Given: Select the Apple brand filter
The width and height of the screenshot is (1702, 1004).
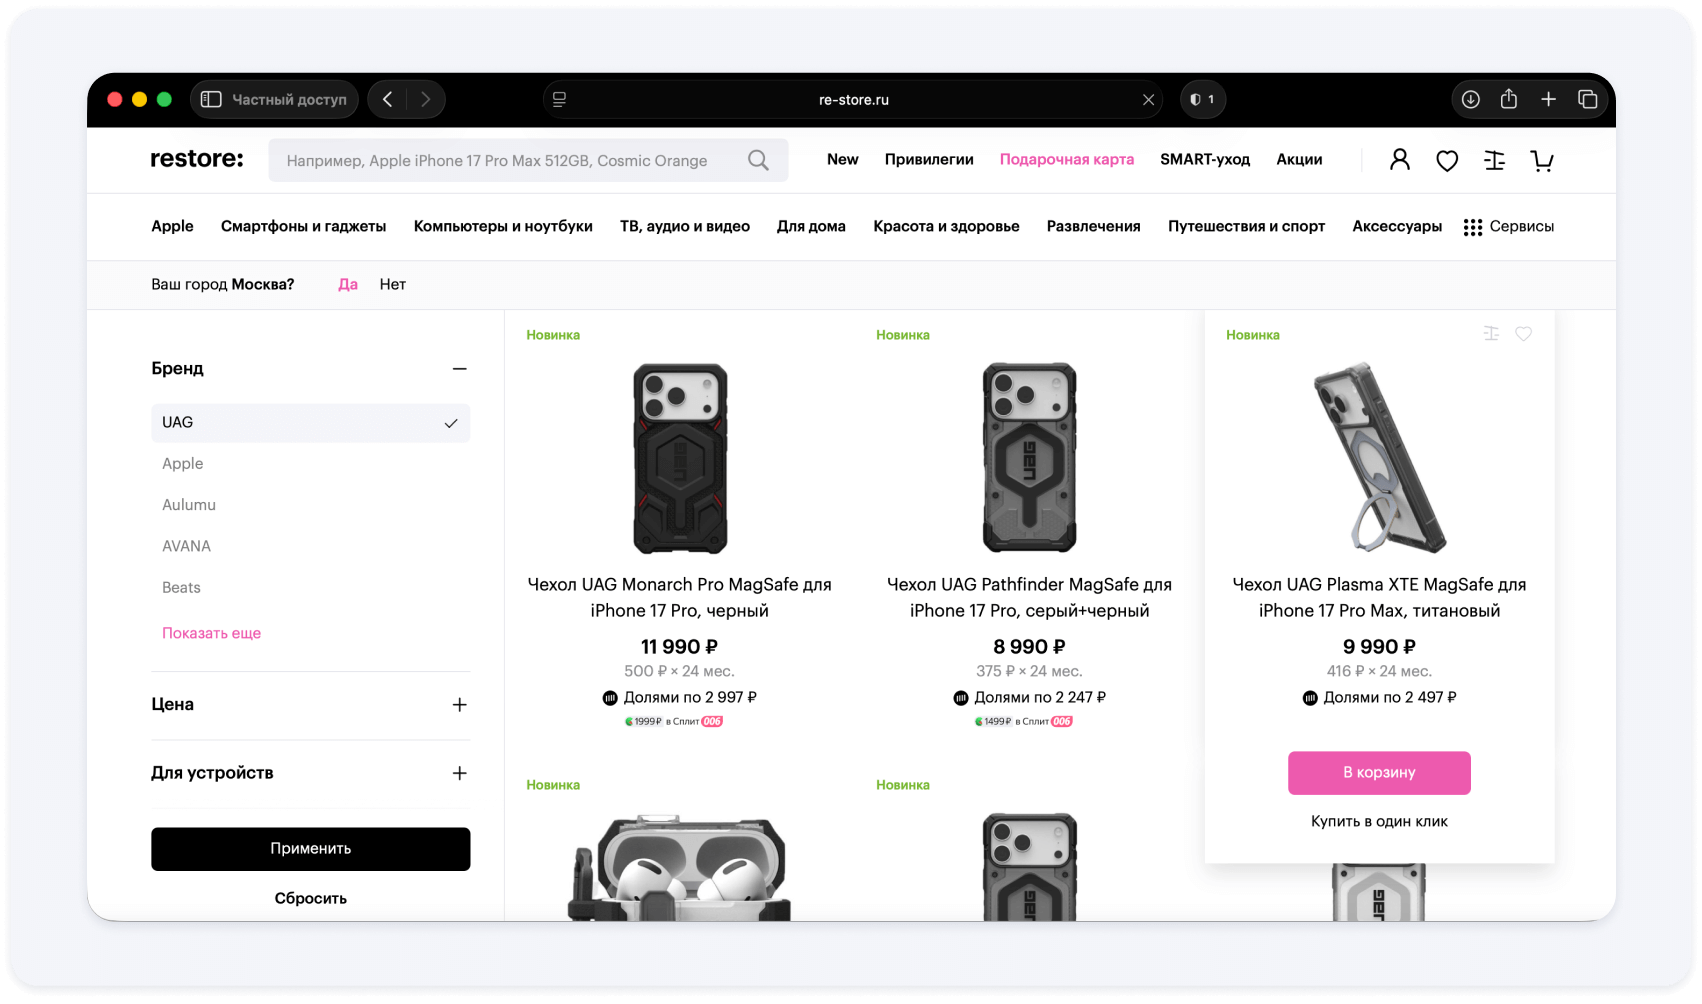Looking at the screenshot, I should coord(183,464).
